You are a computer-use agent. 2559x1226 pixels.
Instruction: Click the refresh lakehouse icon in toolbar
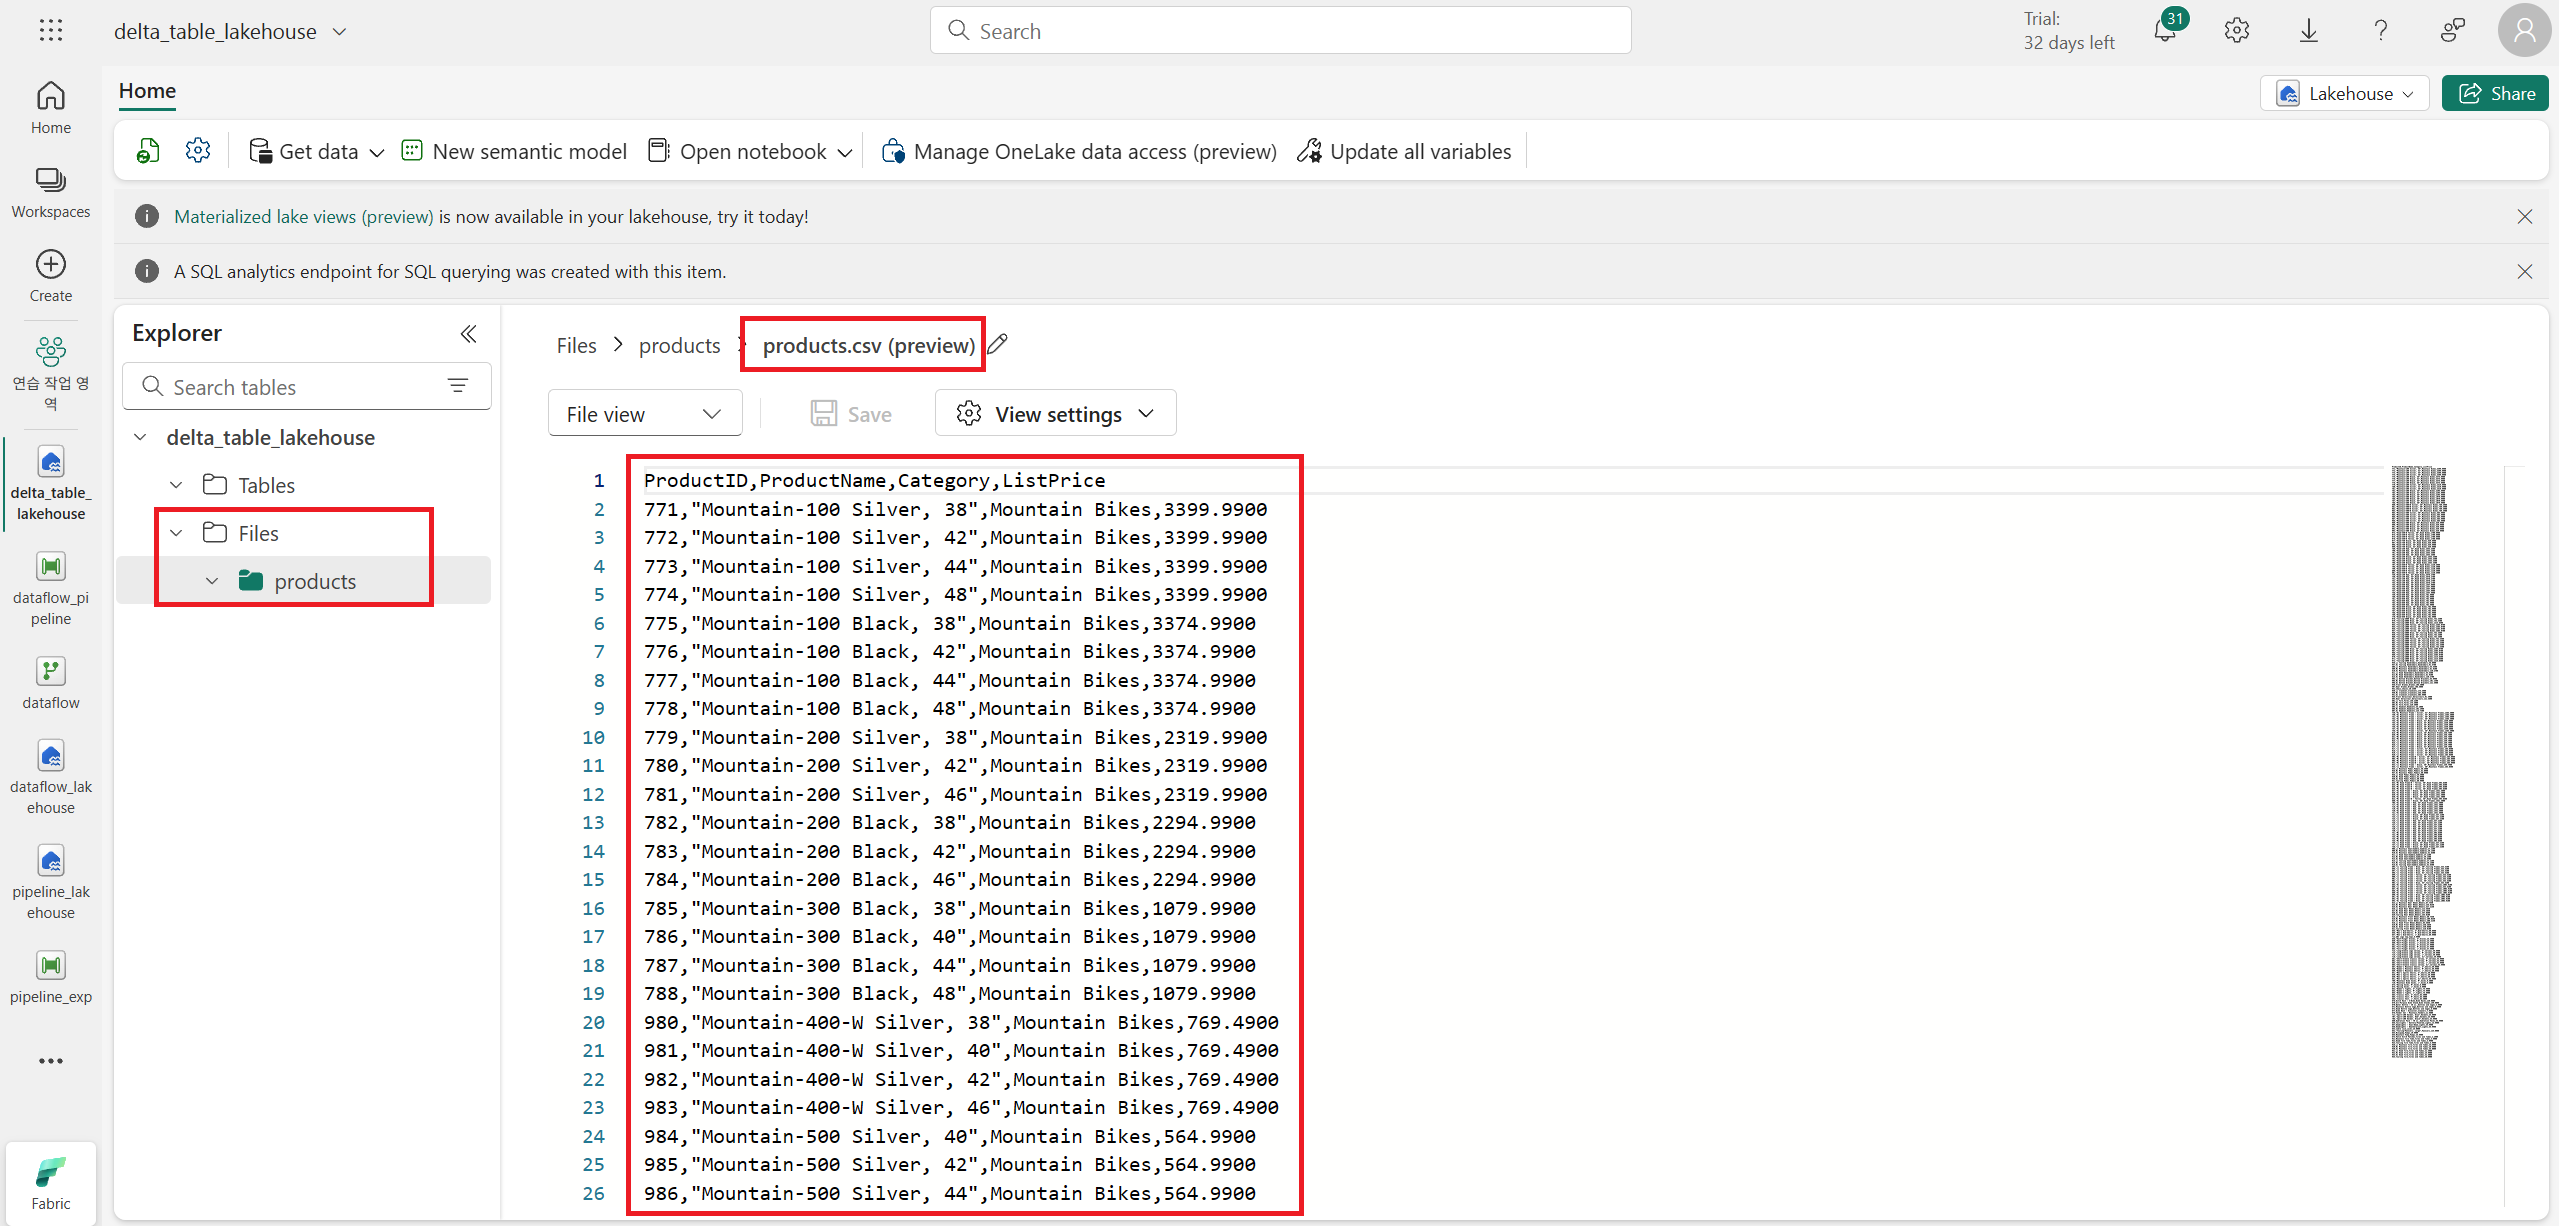pyautogui.click(x=148, y=151)
